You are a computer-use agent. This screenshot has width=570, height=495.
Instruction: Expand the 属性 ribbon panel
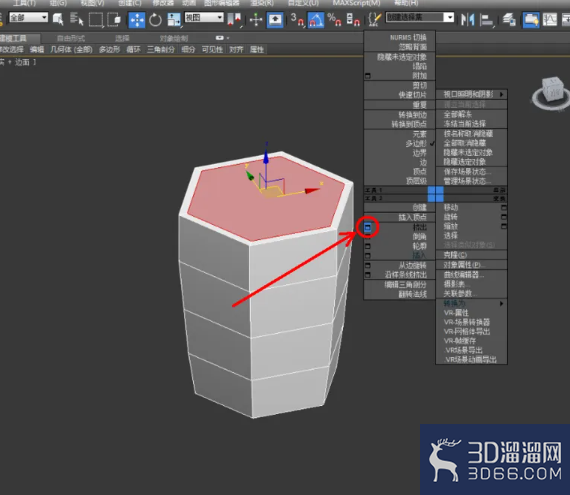257,49
